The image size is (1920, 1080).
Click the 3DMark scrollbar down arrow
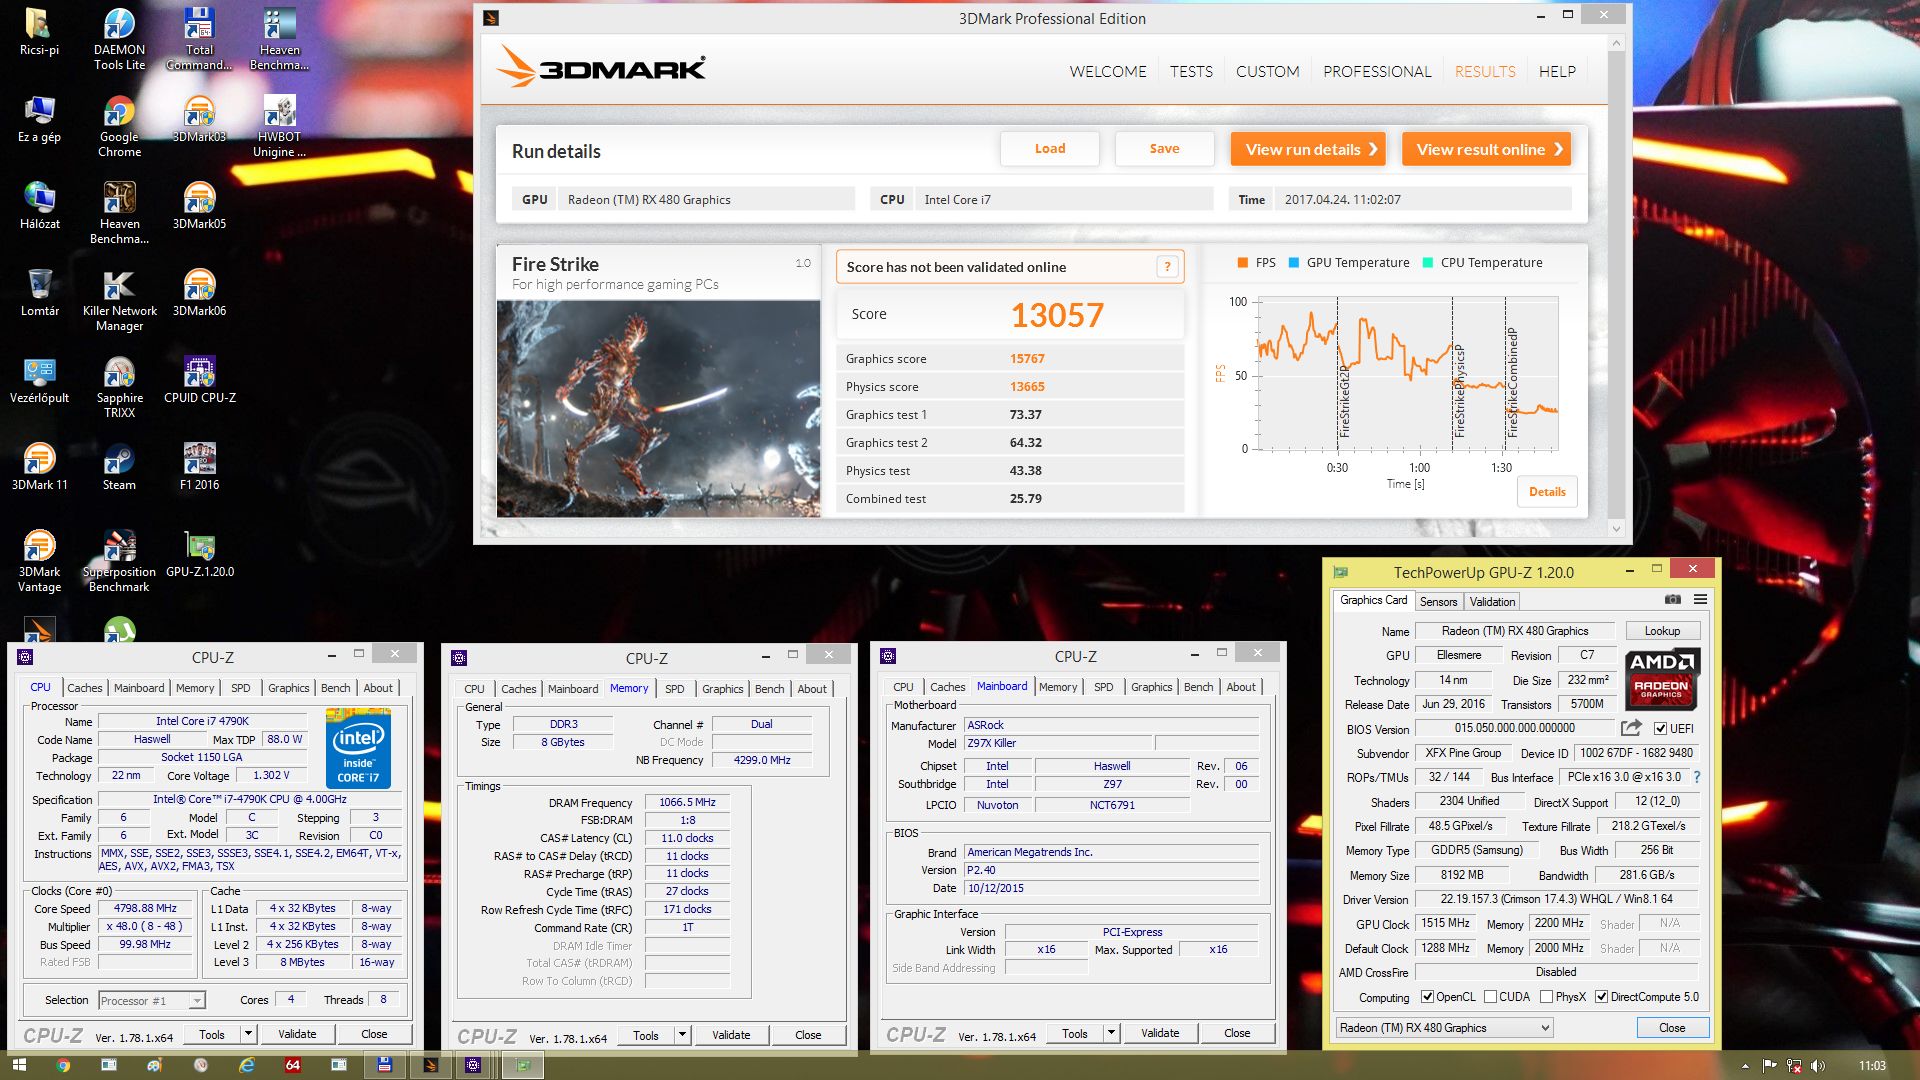(x=1616, y=528)
